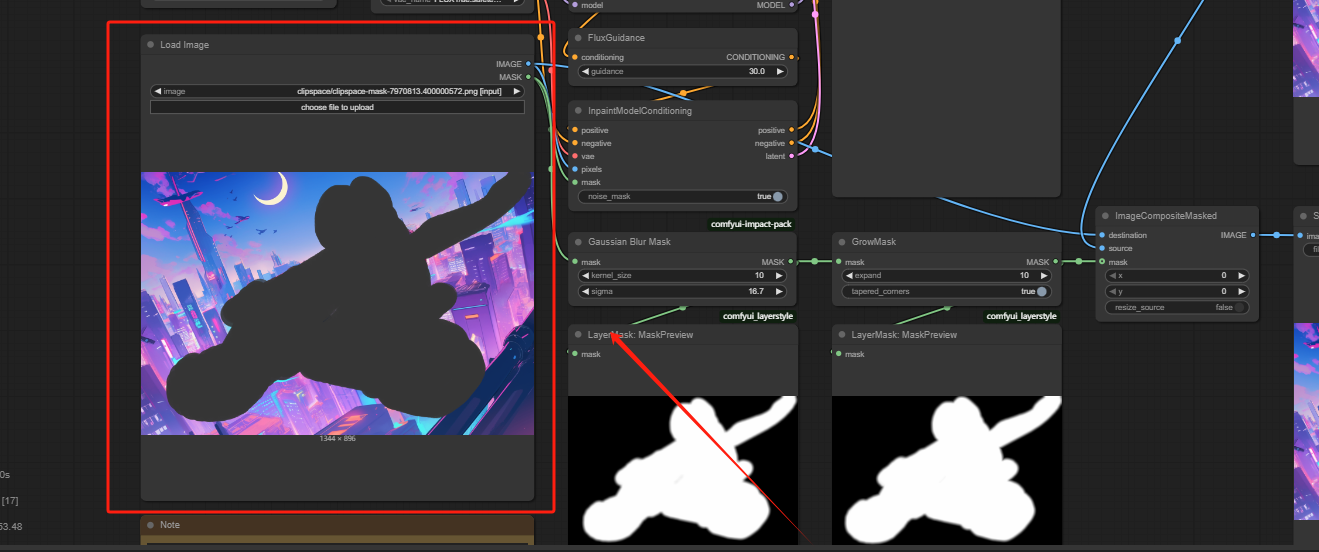Collapse the InpaintModelConditioning node via its title dot

click(578, 111)
